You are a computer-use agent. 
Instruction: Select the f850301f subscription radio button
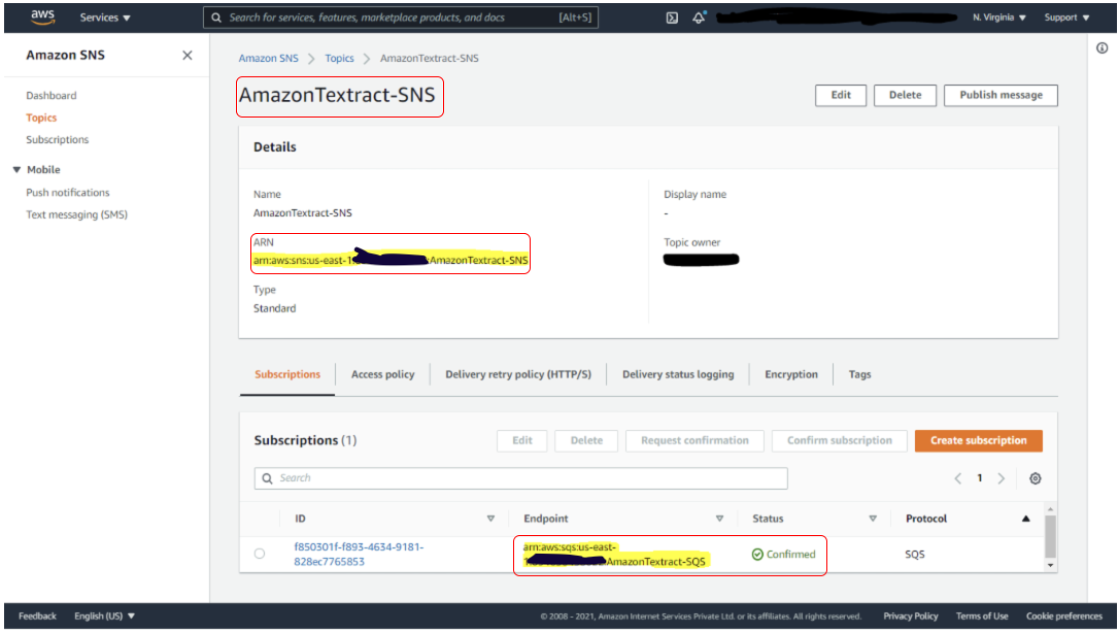tap(259, 554)
